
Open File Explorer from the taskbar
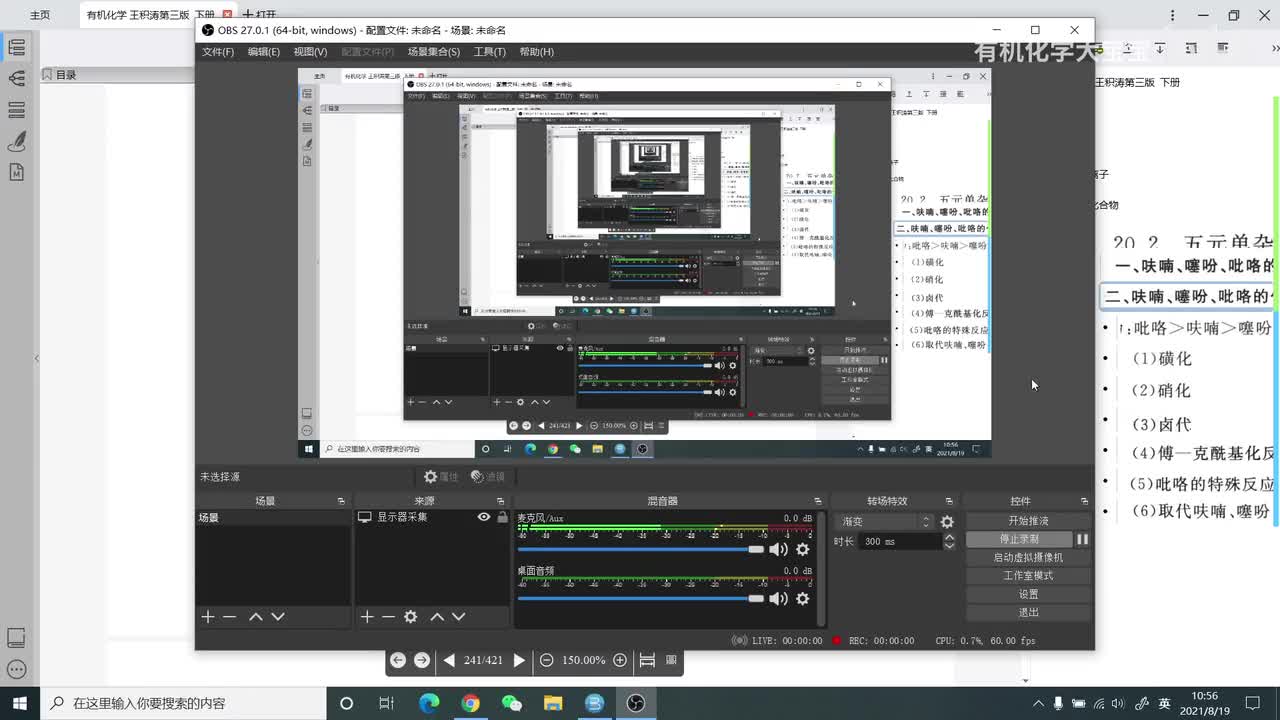click(x=553, y=703)
